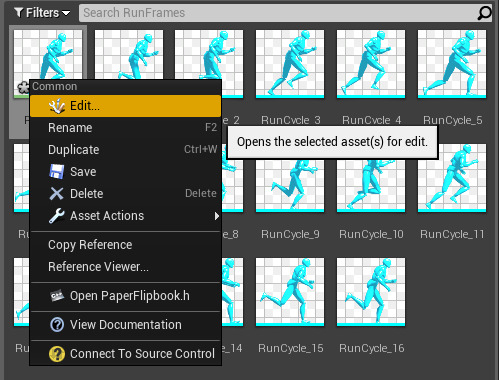This screenshot has width=499, height=380.
Task: Click the C++ file icon
Action: coord(57,296)
